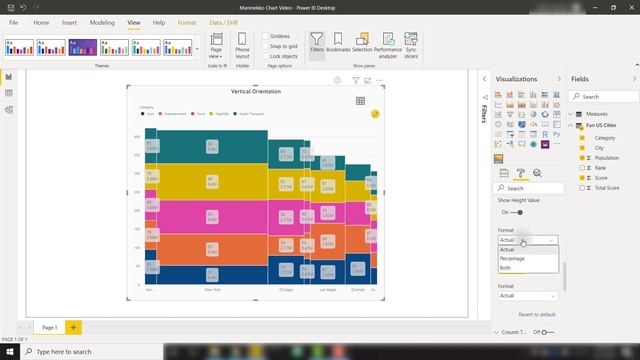Screen dimensions: 640x360
Task: Select the Python visual icon
Action: click(x=556, y=134)
